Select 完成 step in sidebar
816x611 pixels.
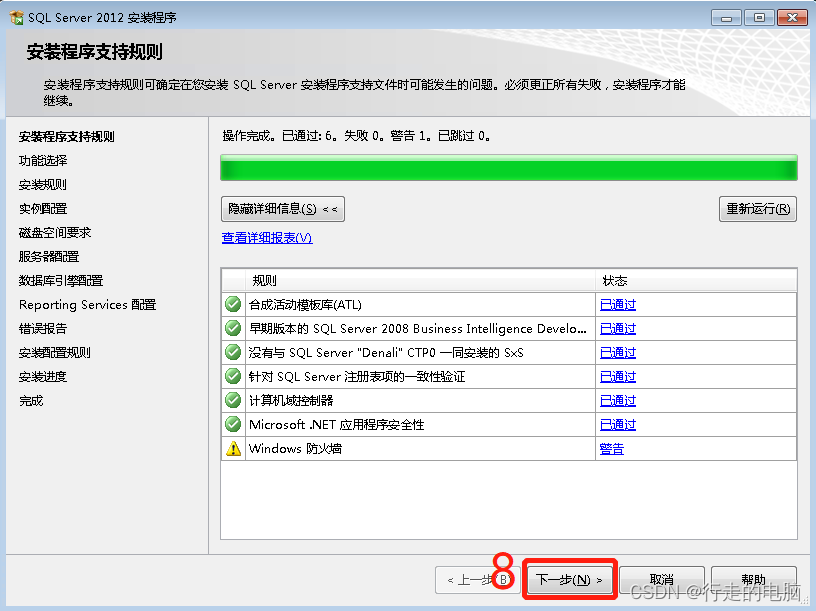tap(31, 400)
